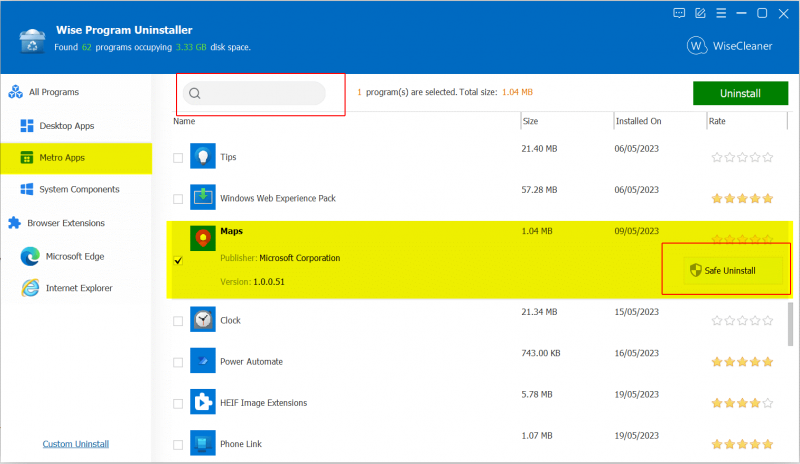Image resolution: width=800 pixels, height=464 pixels.
Task: Adjust Phone Link star rating
Action: tap(742, 444)
